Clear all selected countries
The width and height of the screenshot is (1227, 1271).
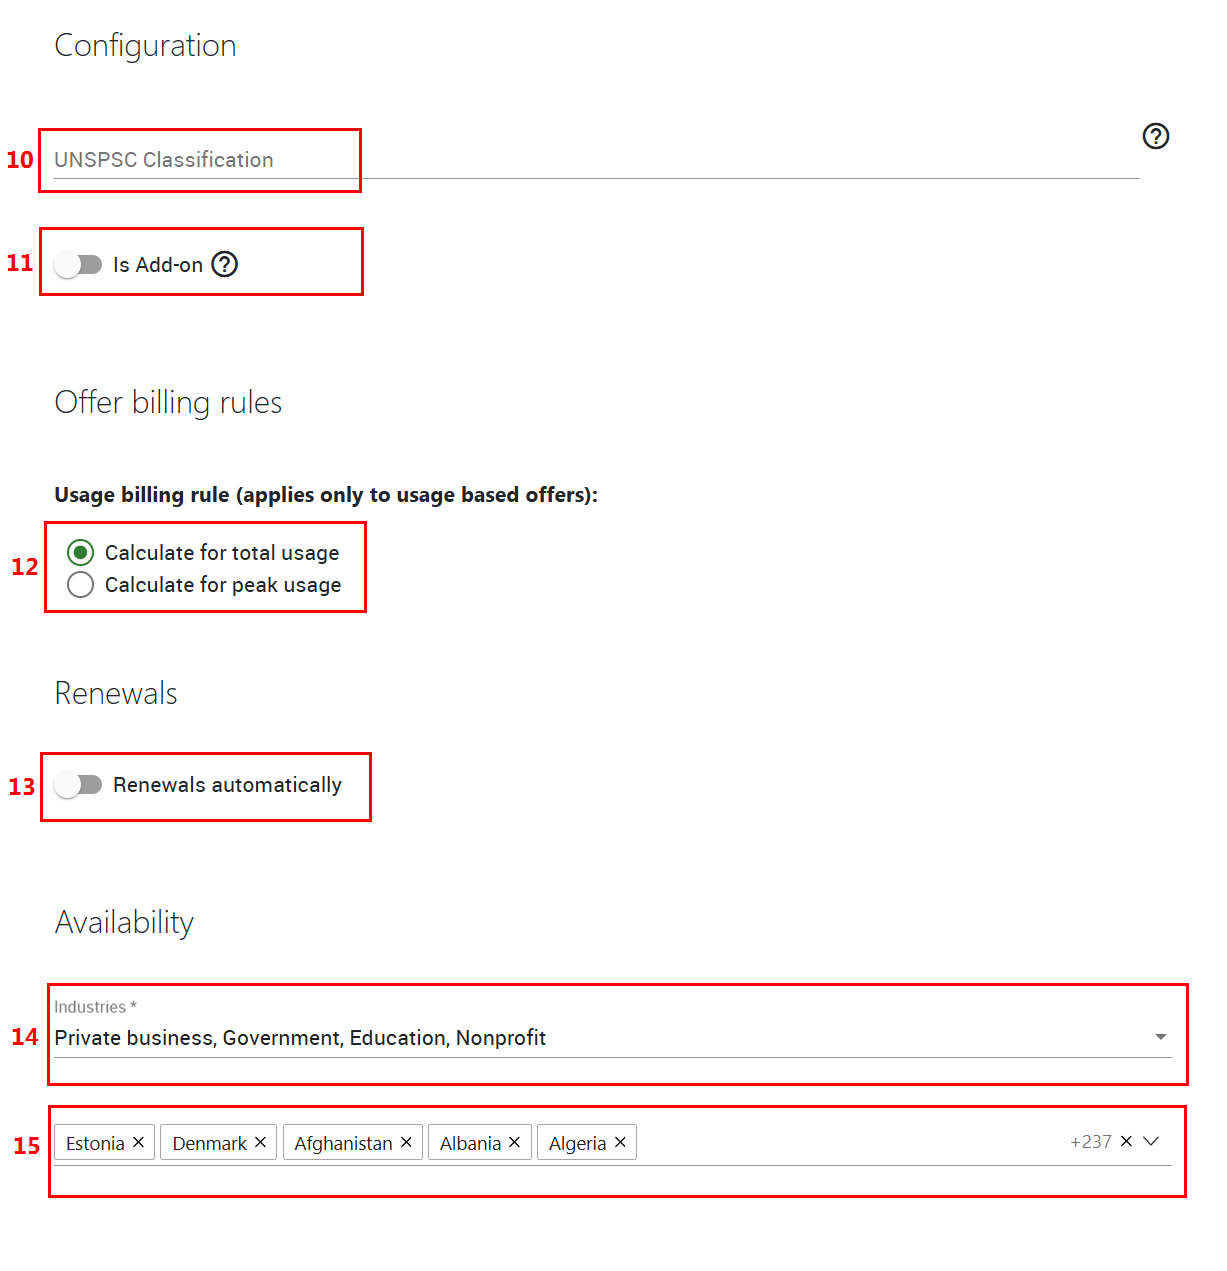tap(1126, 1141)
